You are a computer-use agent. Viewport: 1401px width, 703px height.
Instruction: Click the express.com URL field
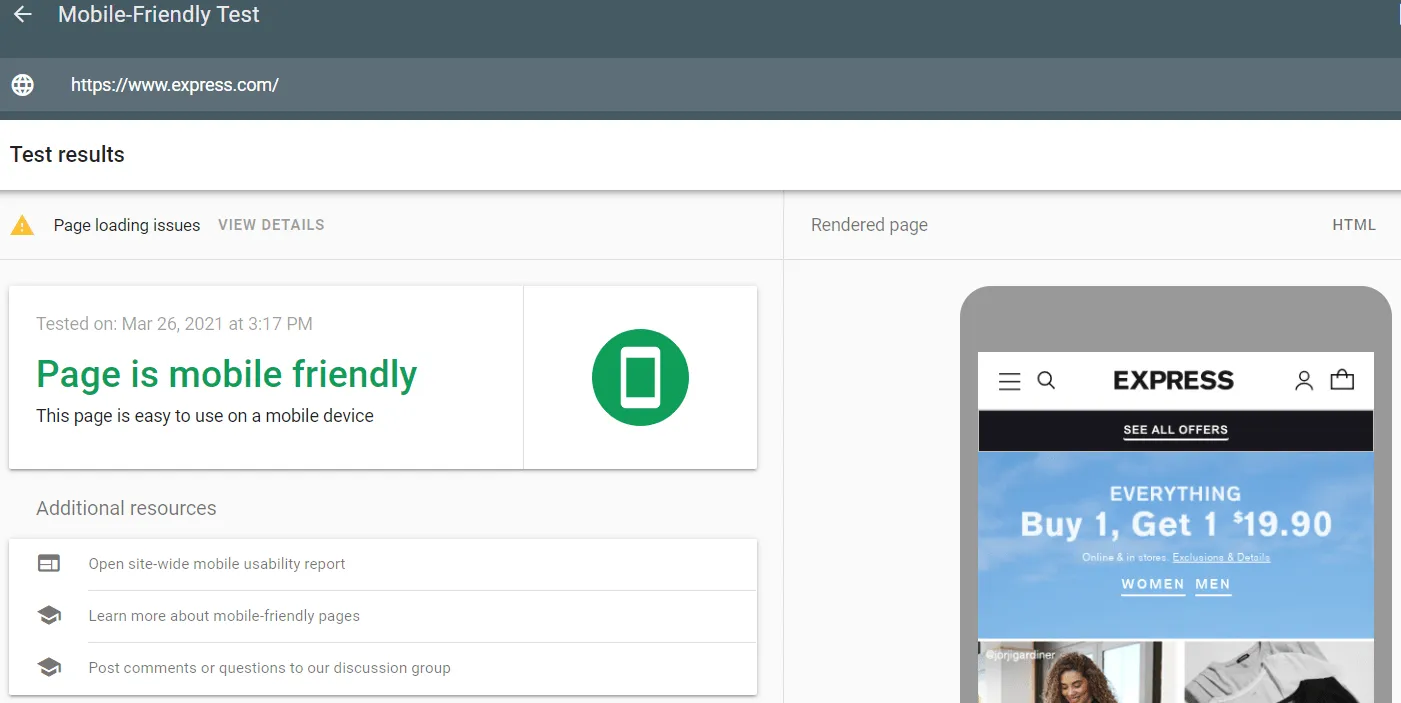(175, 85)
